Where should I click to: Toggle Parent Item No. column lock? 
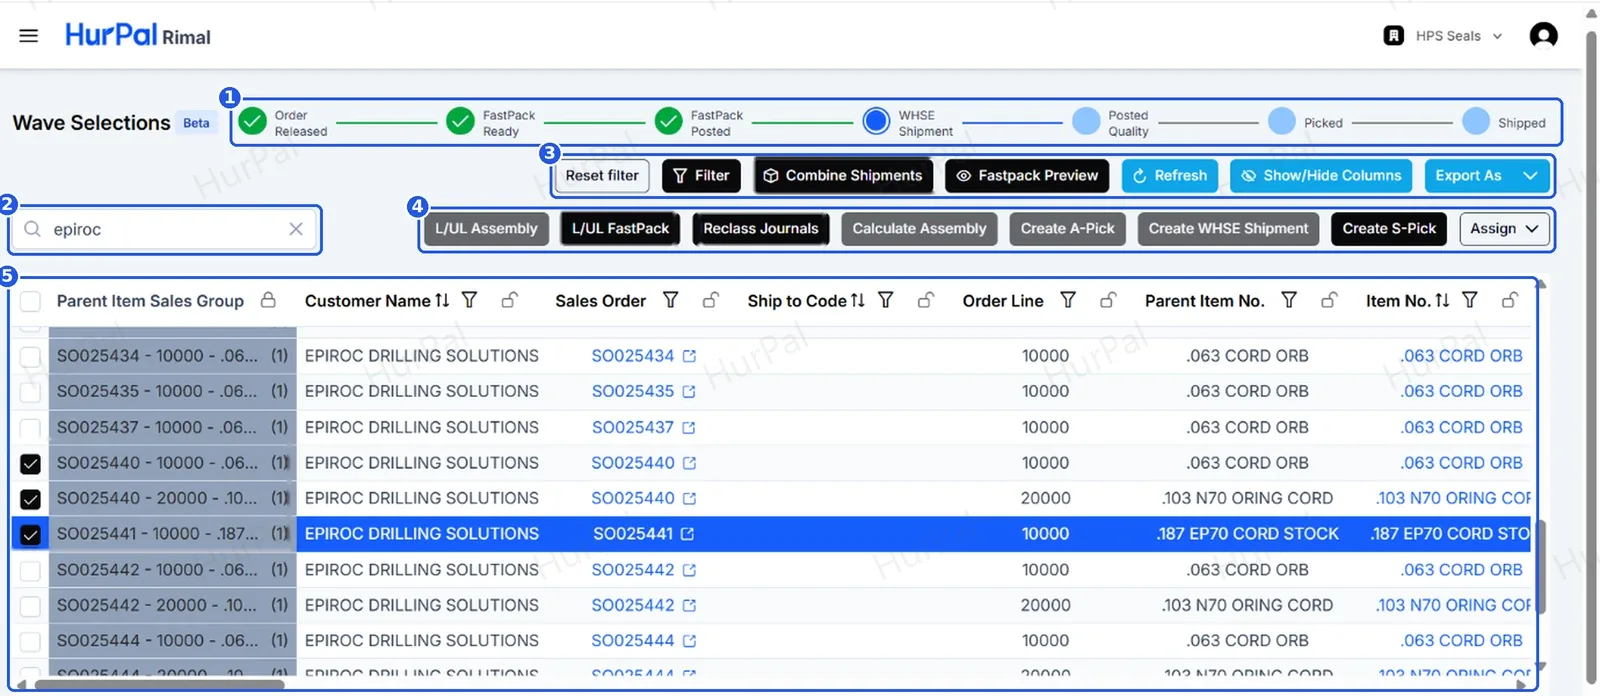[x=1329, y=300]
